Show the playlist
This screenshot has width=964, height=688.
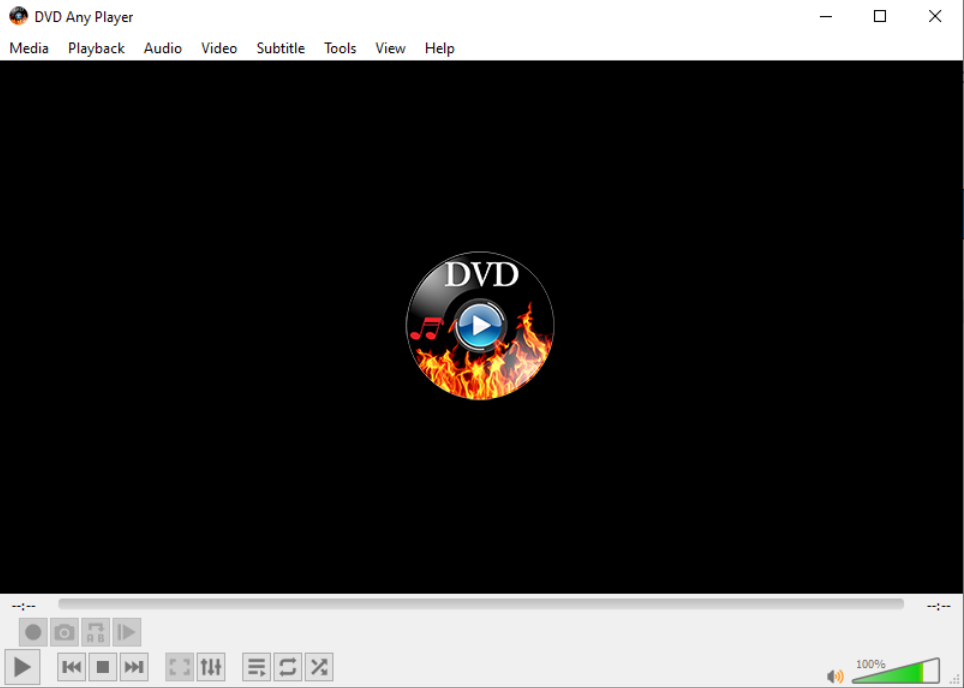tap(256, 666)
